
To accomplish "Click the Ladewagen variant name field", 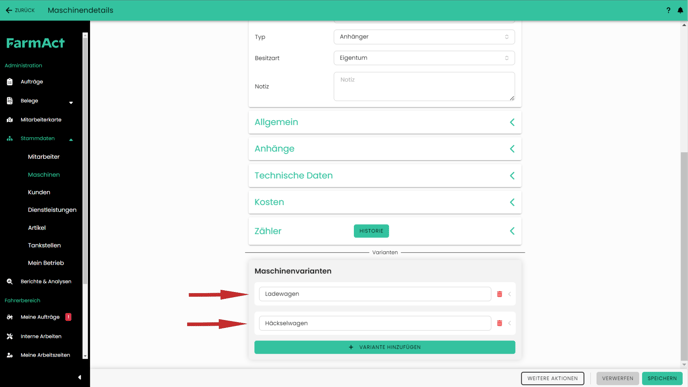I will click(x=375, y=294).
